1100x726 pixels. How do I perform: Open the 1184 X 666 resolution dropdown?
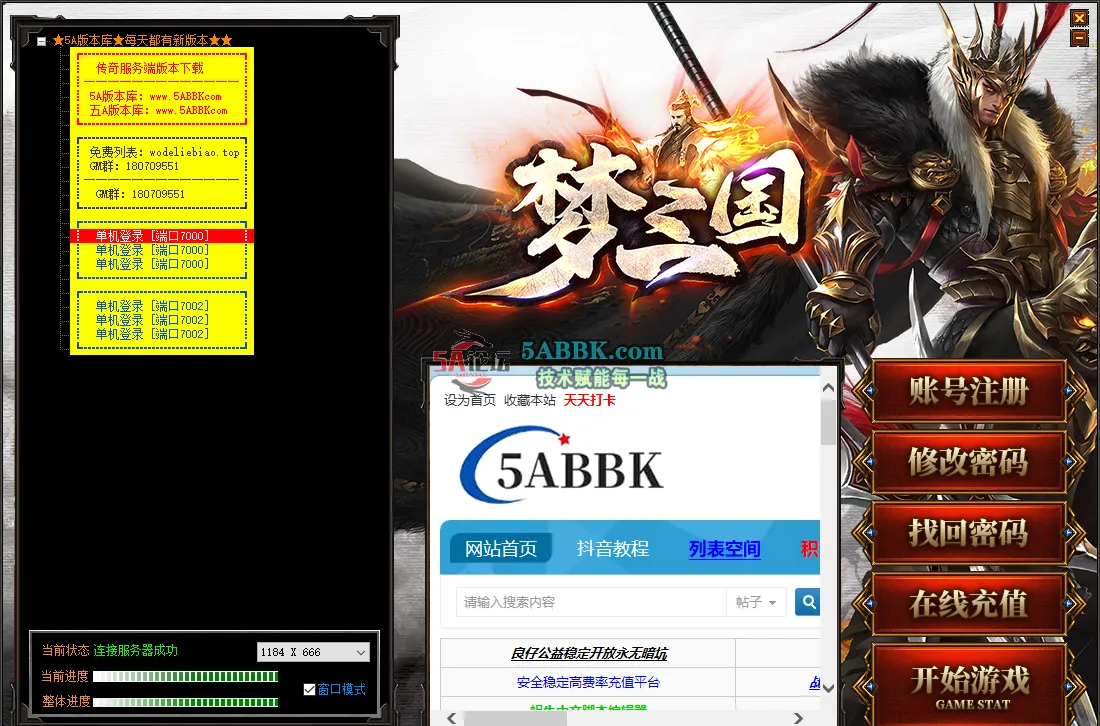point(313,652)
